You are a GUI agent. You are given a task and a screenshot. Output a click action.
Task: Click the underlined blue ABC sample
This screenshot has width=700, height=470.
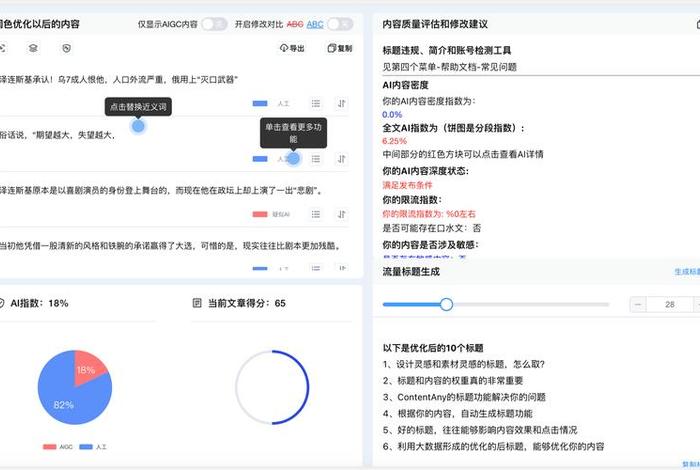(x=315, y=24)
